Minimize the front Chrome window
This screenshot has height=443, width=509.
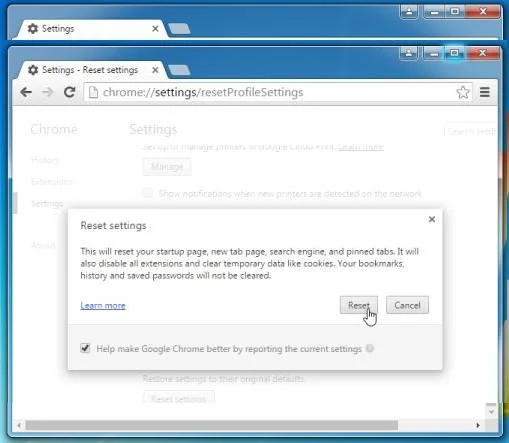pyautogui.click(x=433, y=53)
